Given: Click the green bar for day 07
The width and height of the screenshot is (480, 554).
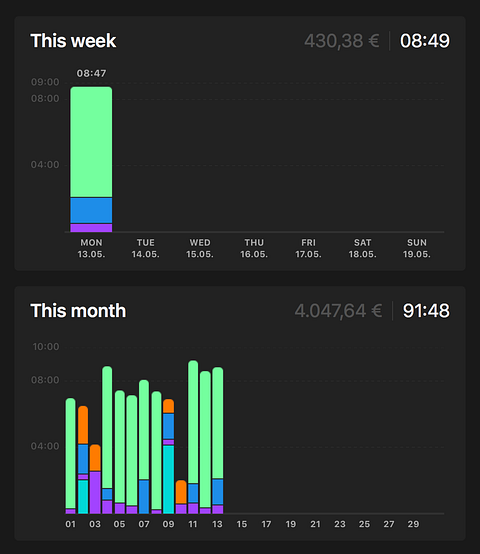Looking at the screenshot, I should (x=144, y=430).
